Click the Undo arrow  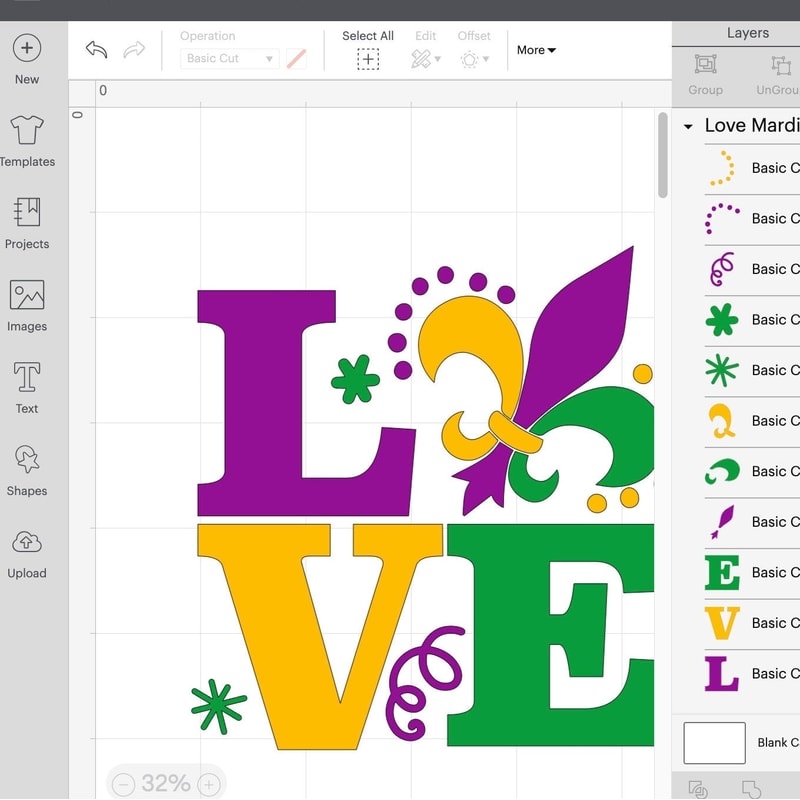click(97, 48)
